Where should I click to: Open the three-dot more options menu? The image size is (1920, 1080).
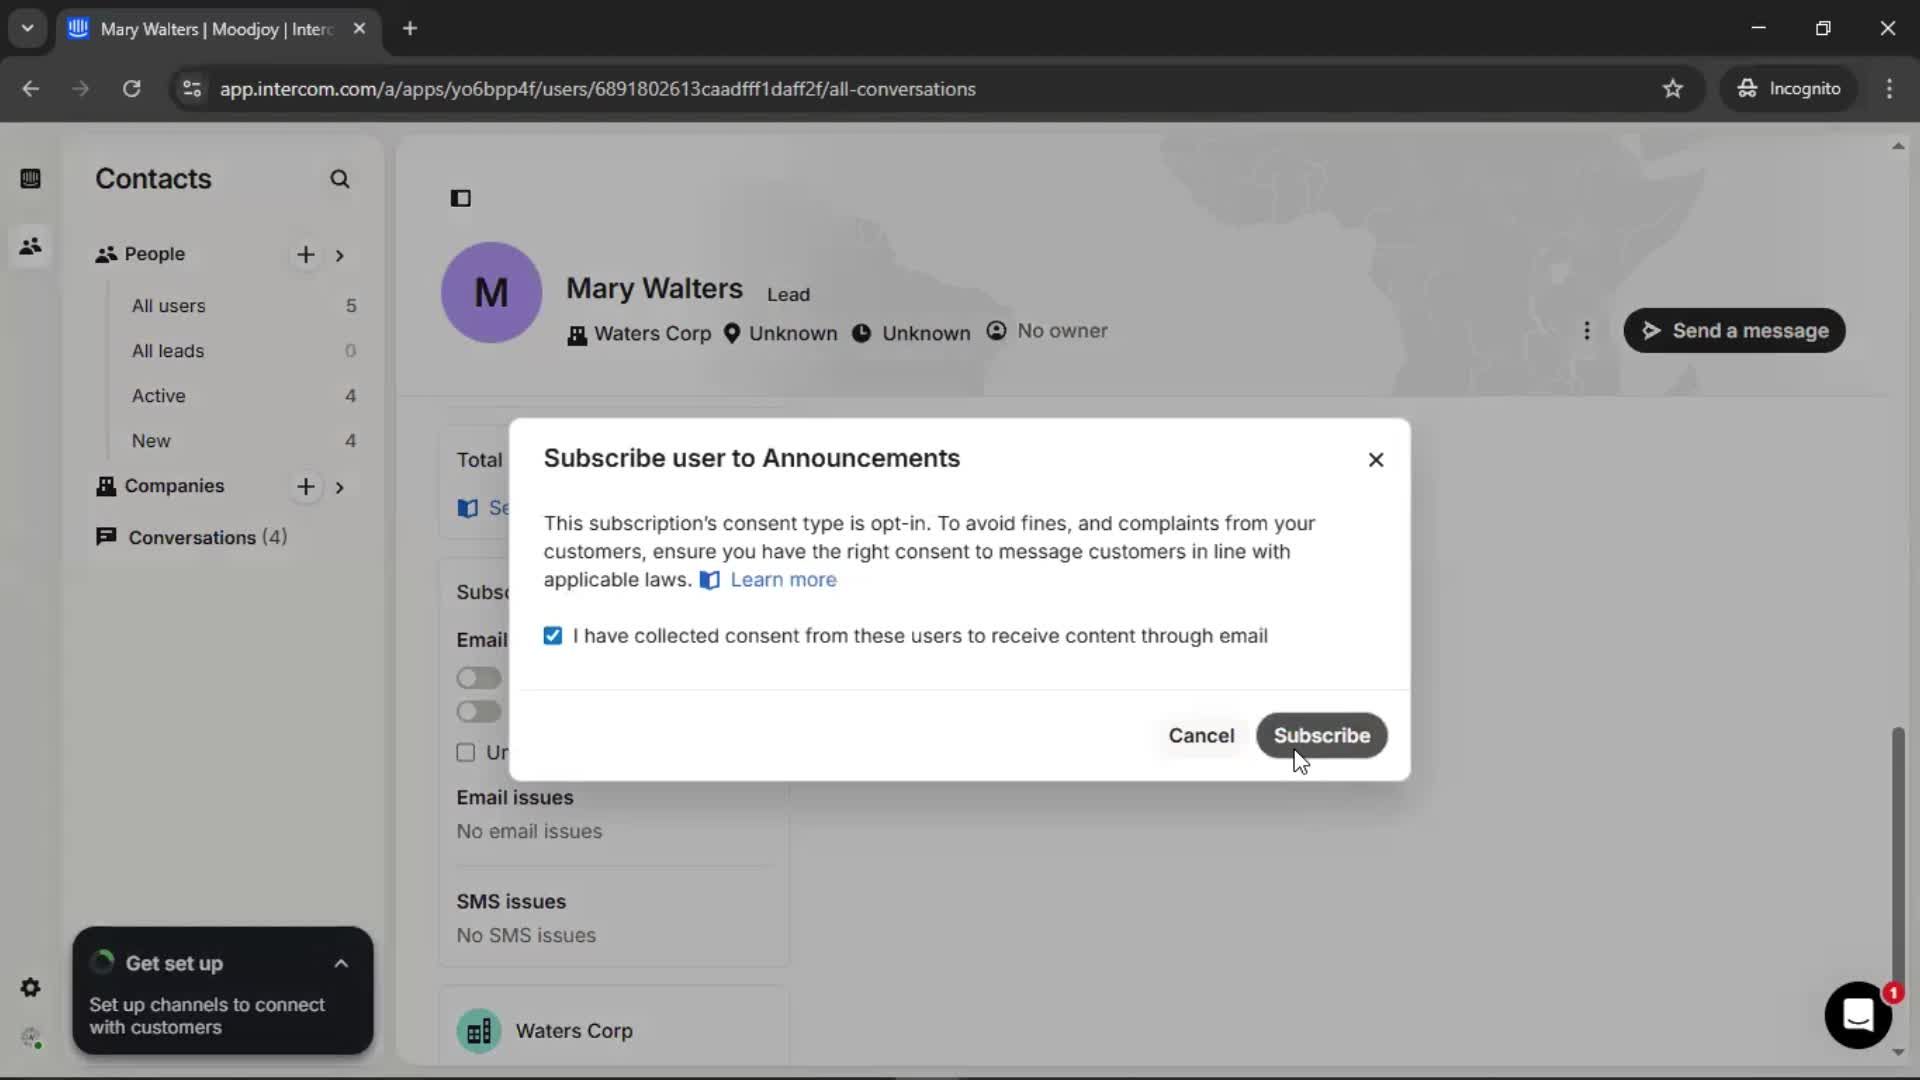pyautogui.click(x=1587, y=331)
